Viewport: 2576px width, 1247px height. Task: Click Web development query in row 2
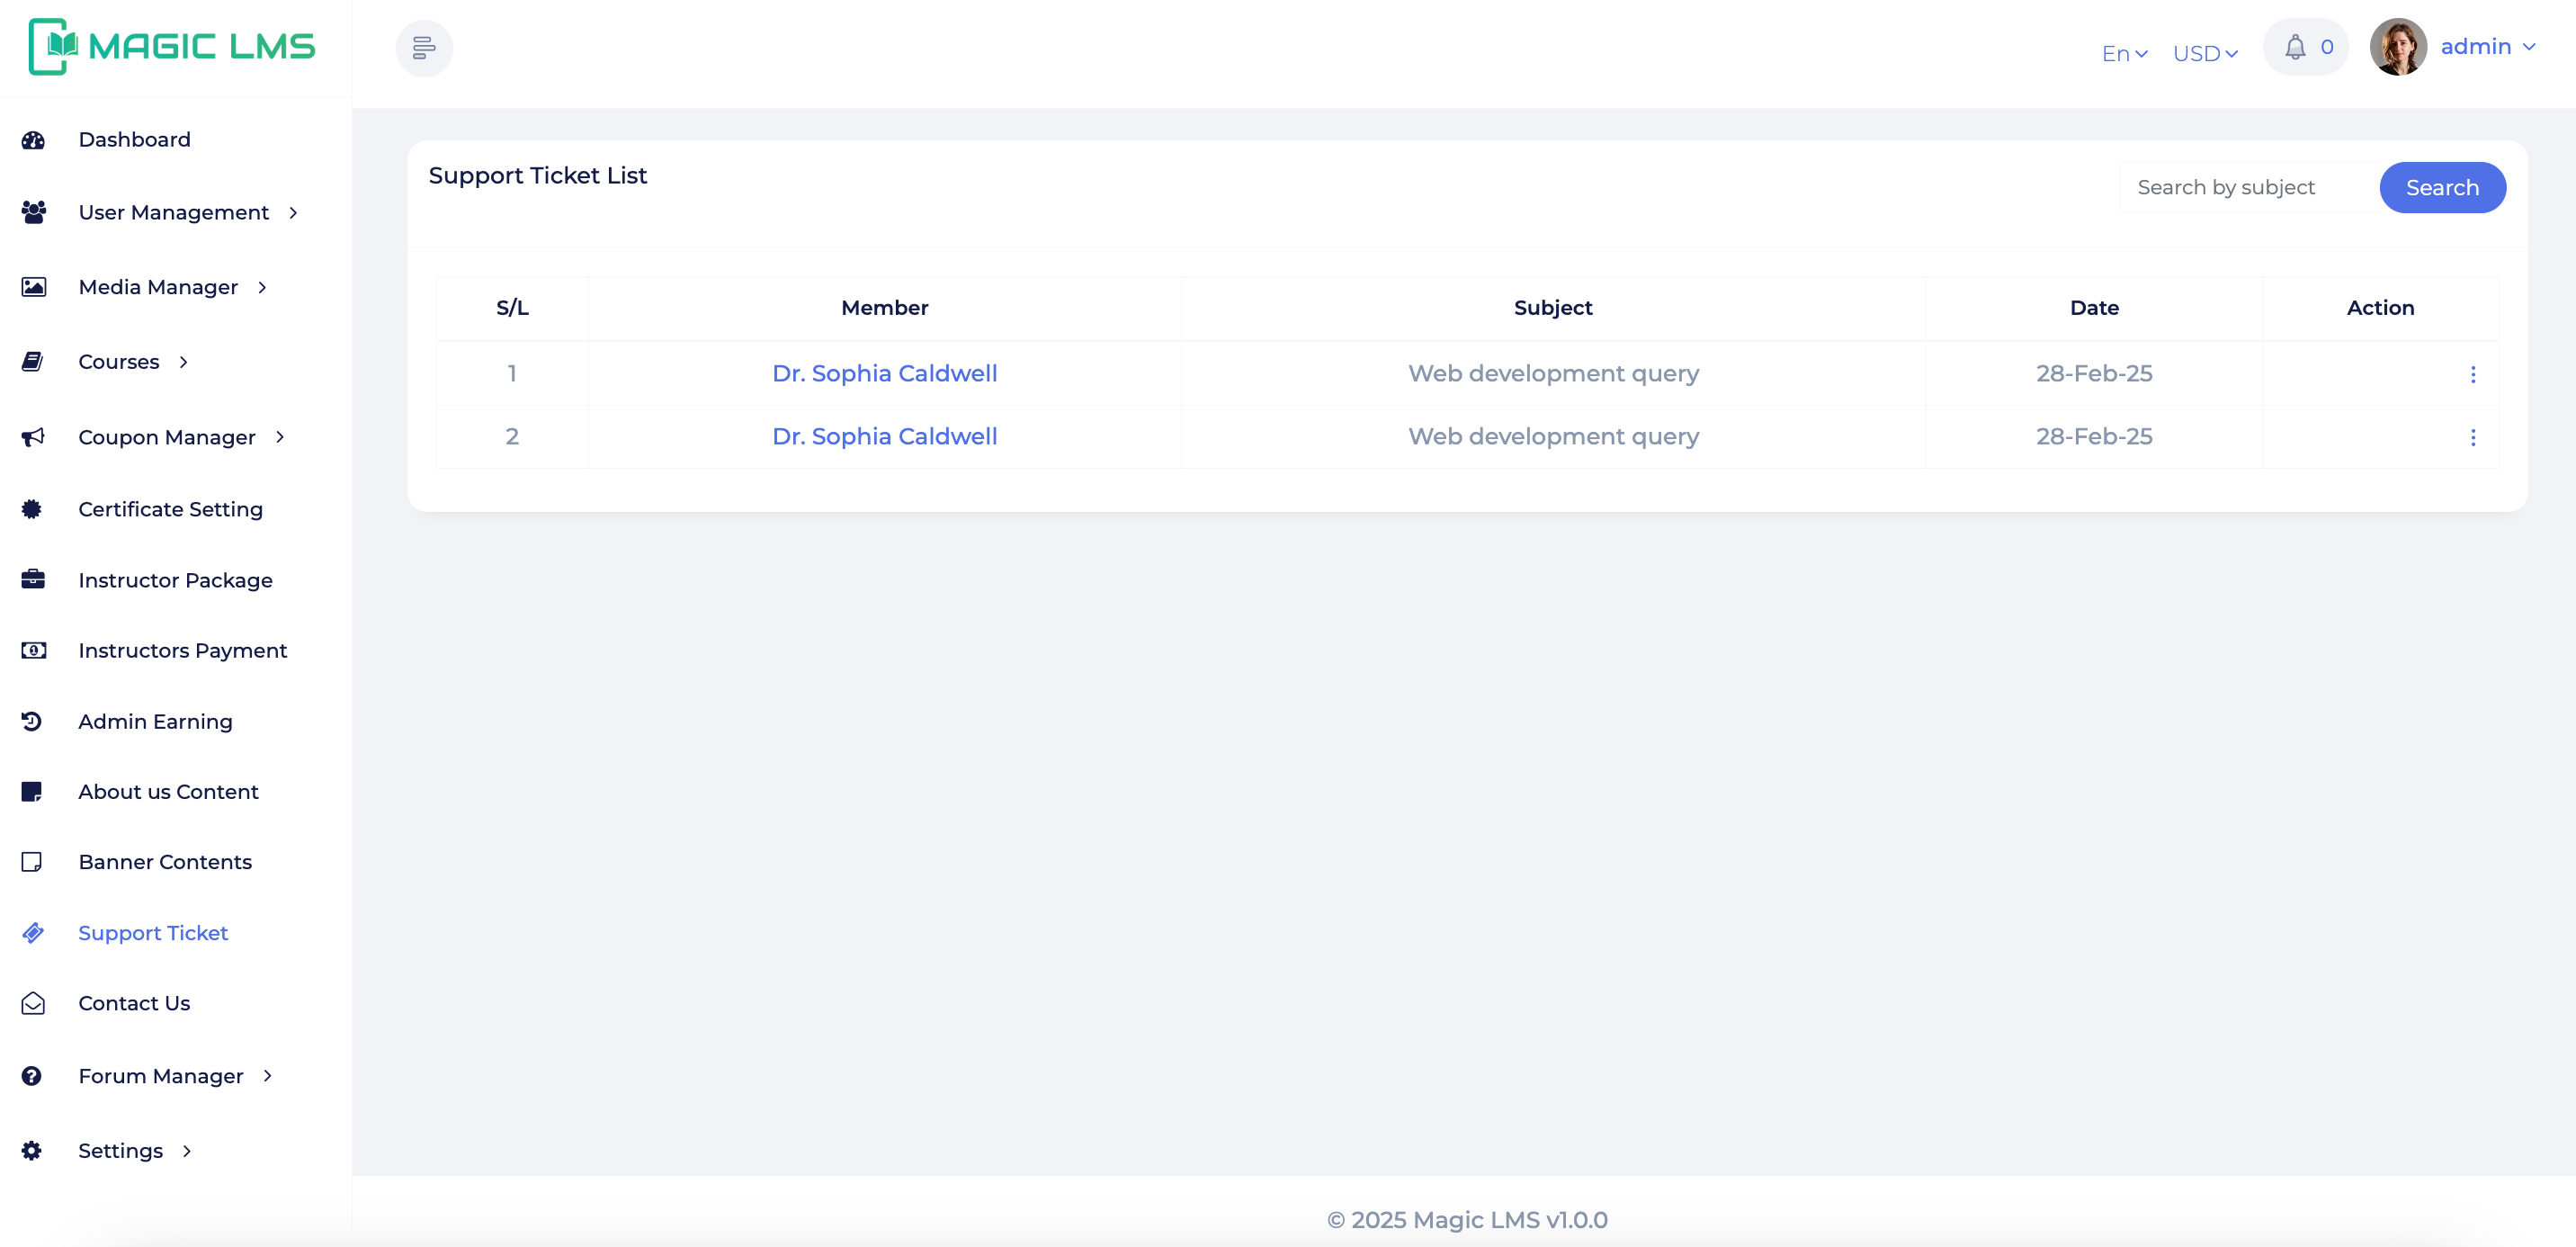tap(1553, 436)
